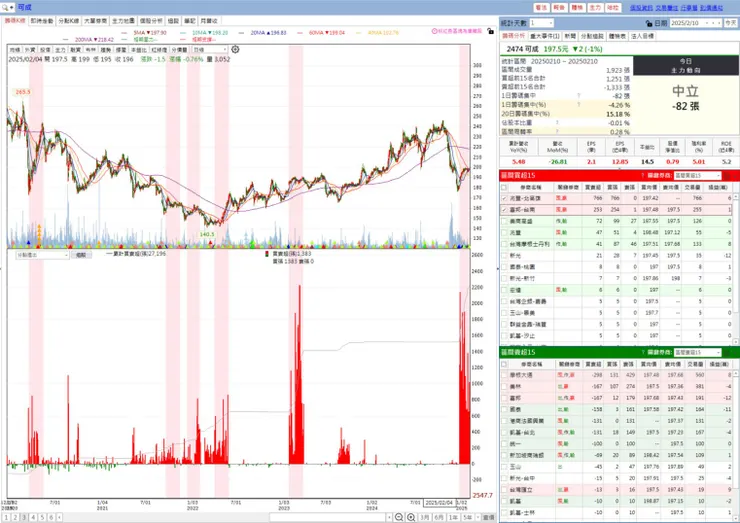Toggle the lock icon above the price chart
Image resolution: width=740 pixels, height=523 pixels.
[x=490, y=31]
